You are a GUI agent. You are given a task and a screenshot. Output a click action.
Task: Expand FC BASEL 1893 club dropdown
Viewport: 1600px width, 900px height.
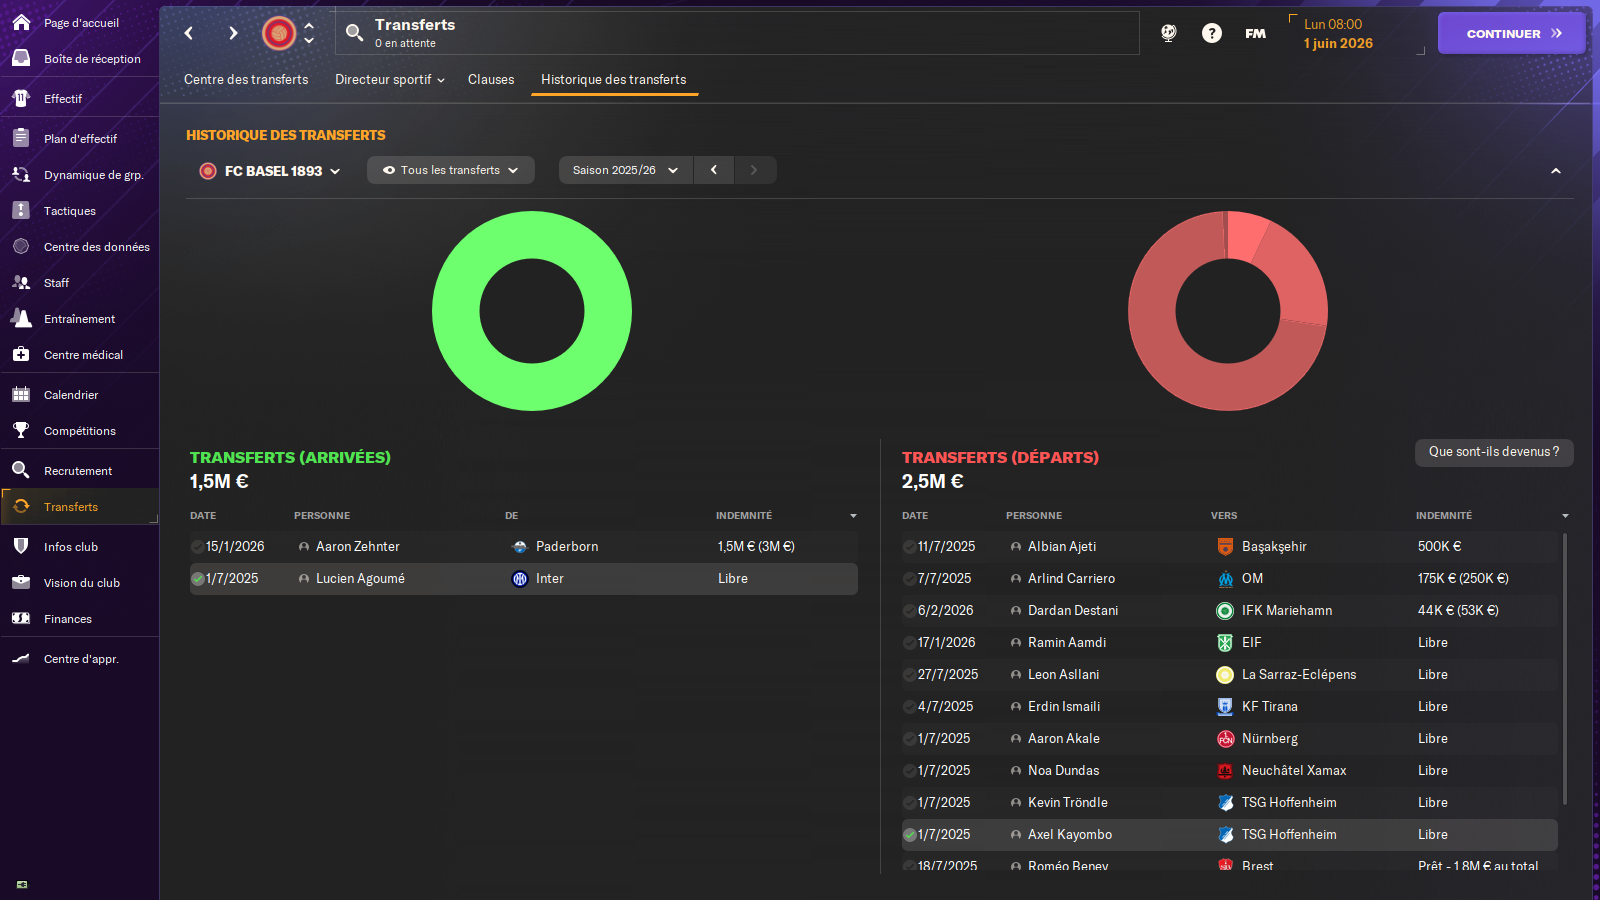(270, 171)
